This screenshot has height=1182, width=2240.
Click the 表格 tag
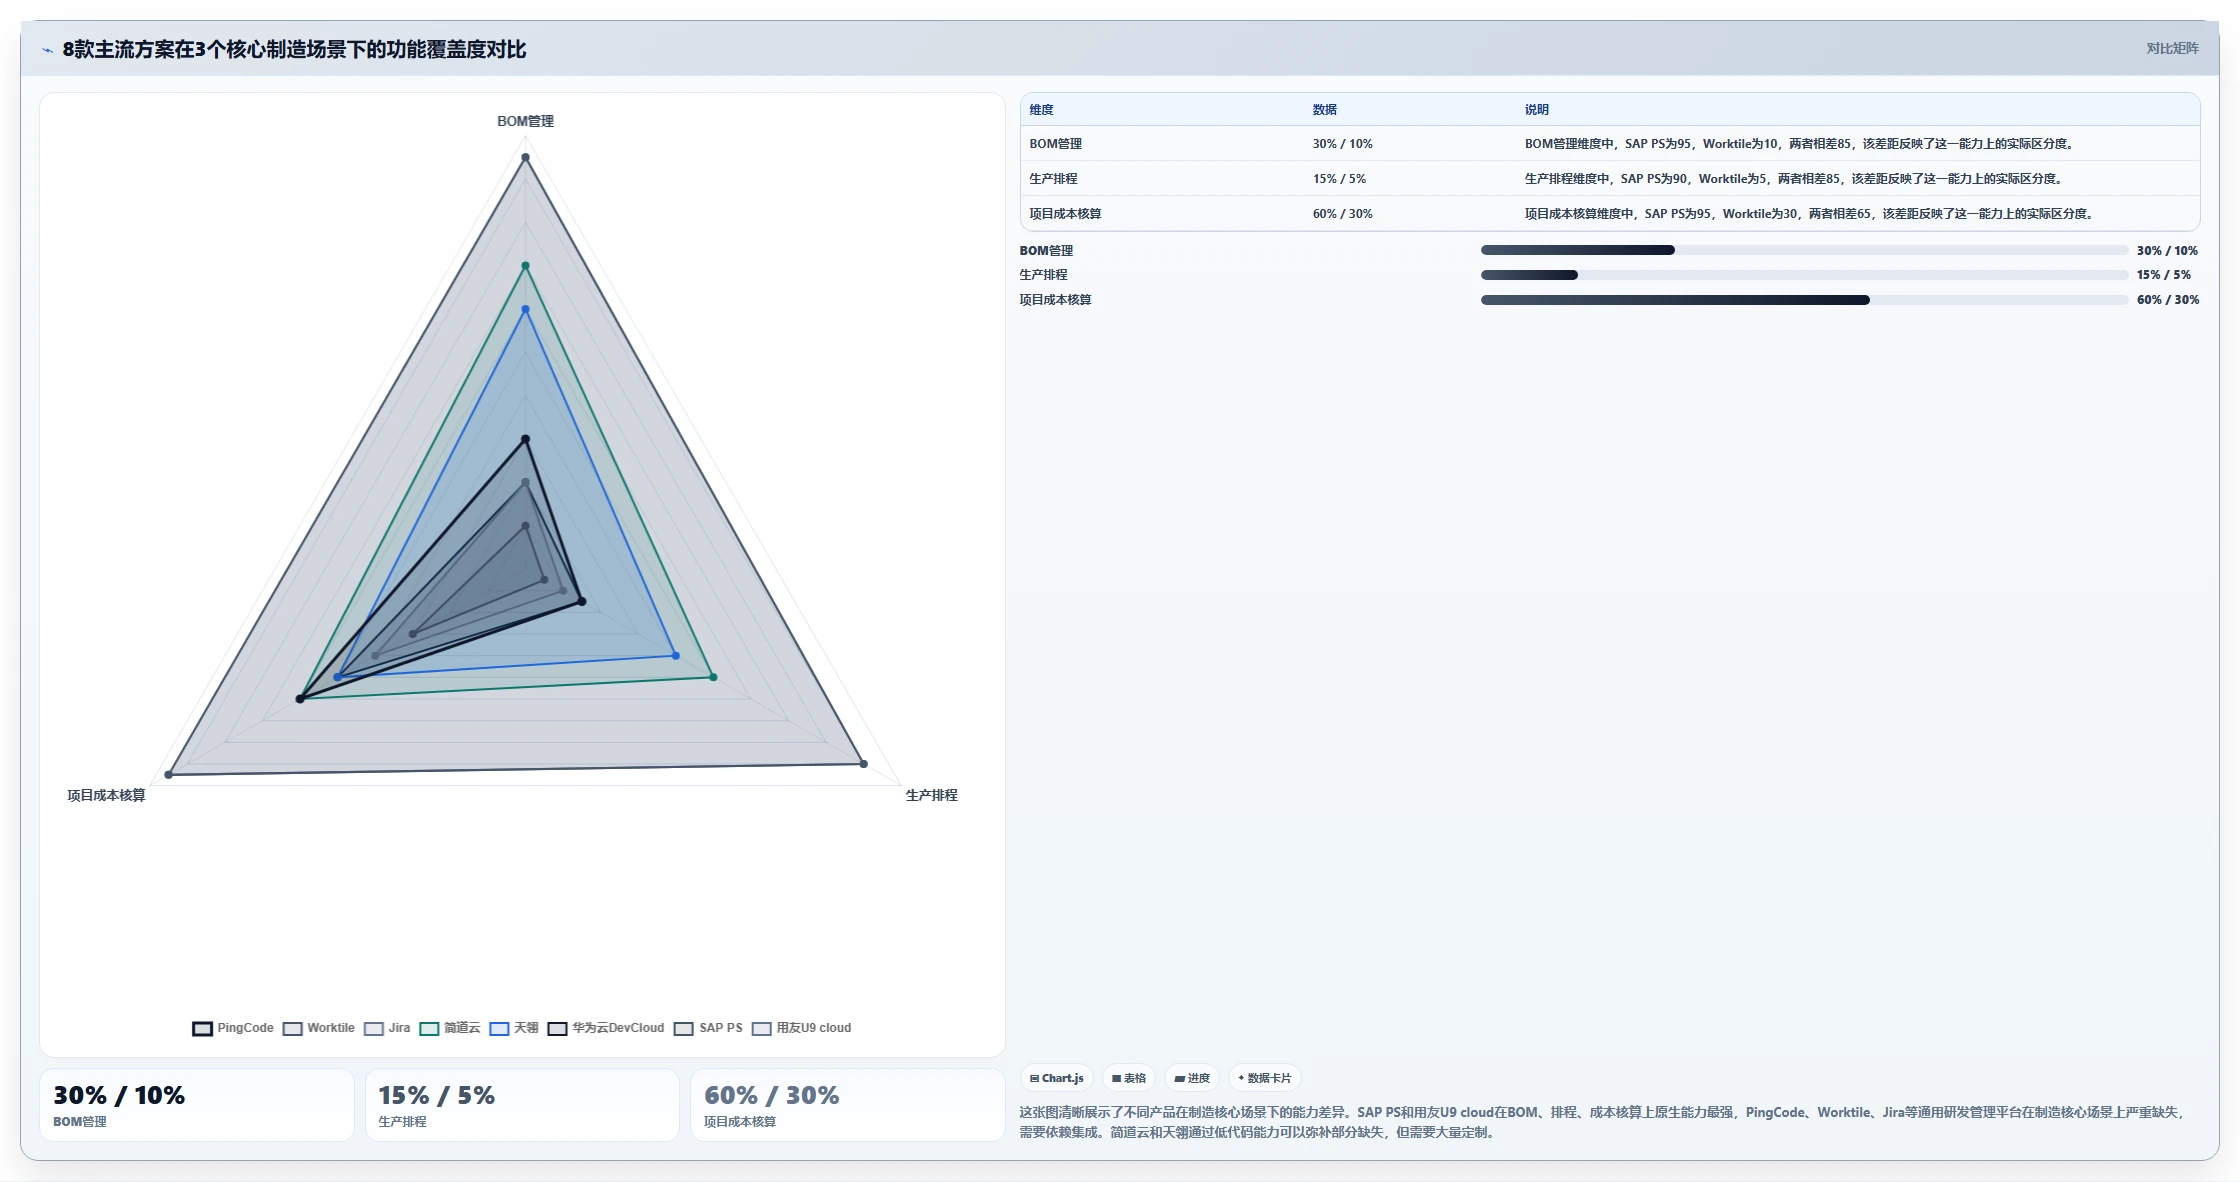(x=1129, y=1078)
